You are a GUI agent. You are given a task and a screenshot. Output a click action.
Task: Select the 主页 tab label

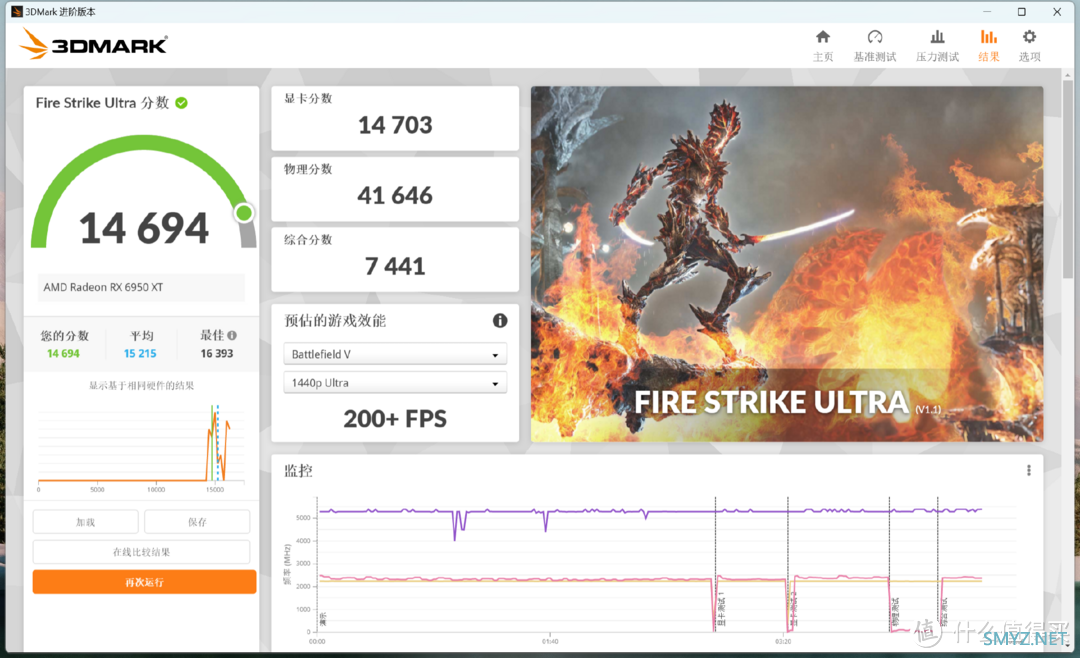[823, 56]
